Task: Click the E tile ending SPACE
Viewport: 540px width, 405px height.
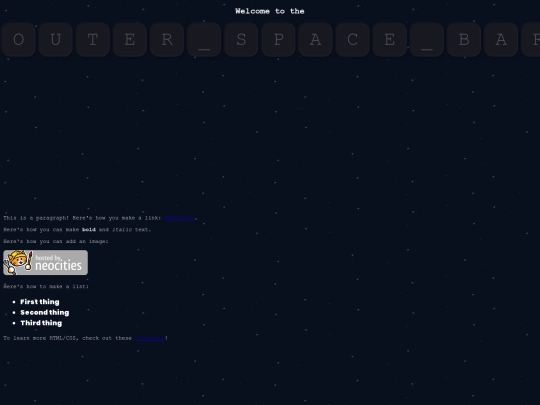Action: point(390,40)
